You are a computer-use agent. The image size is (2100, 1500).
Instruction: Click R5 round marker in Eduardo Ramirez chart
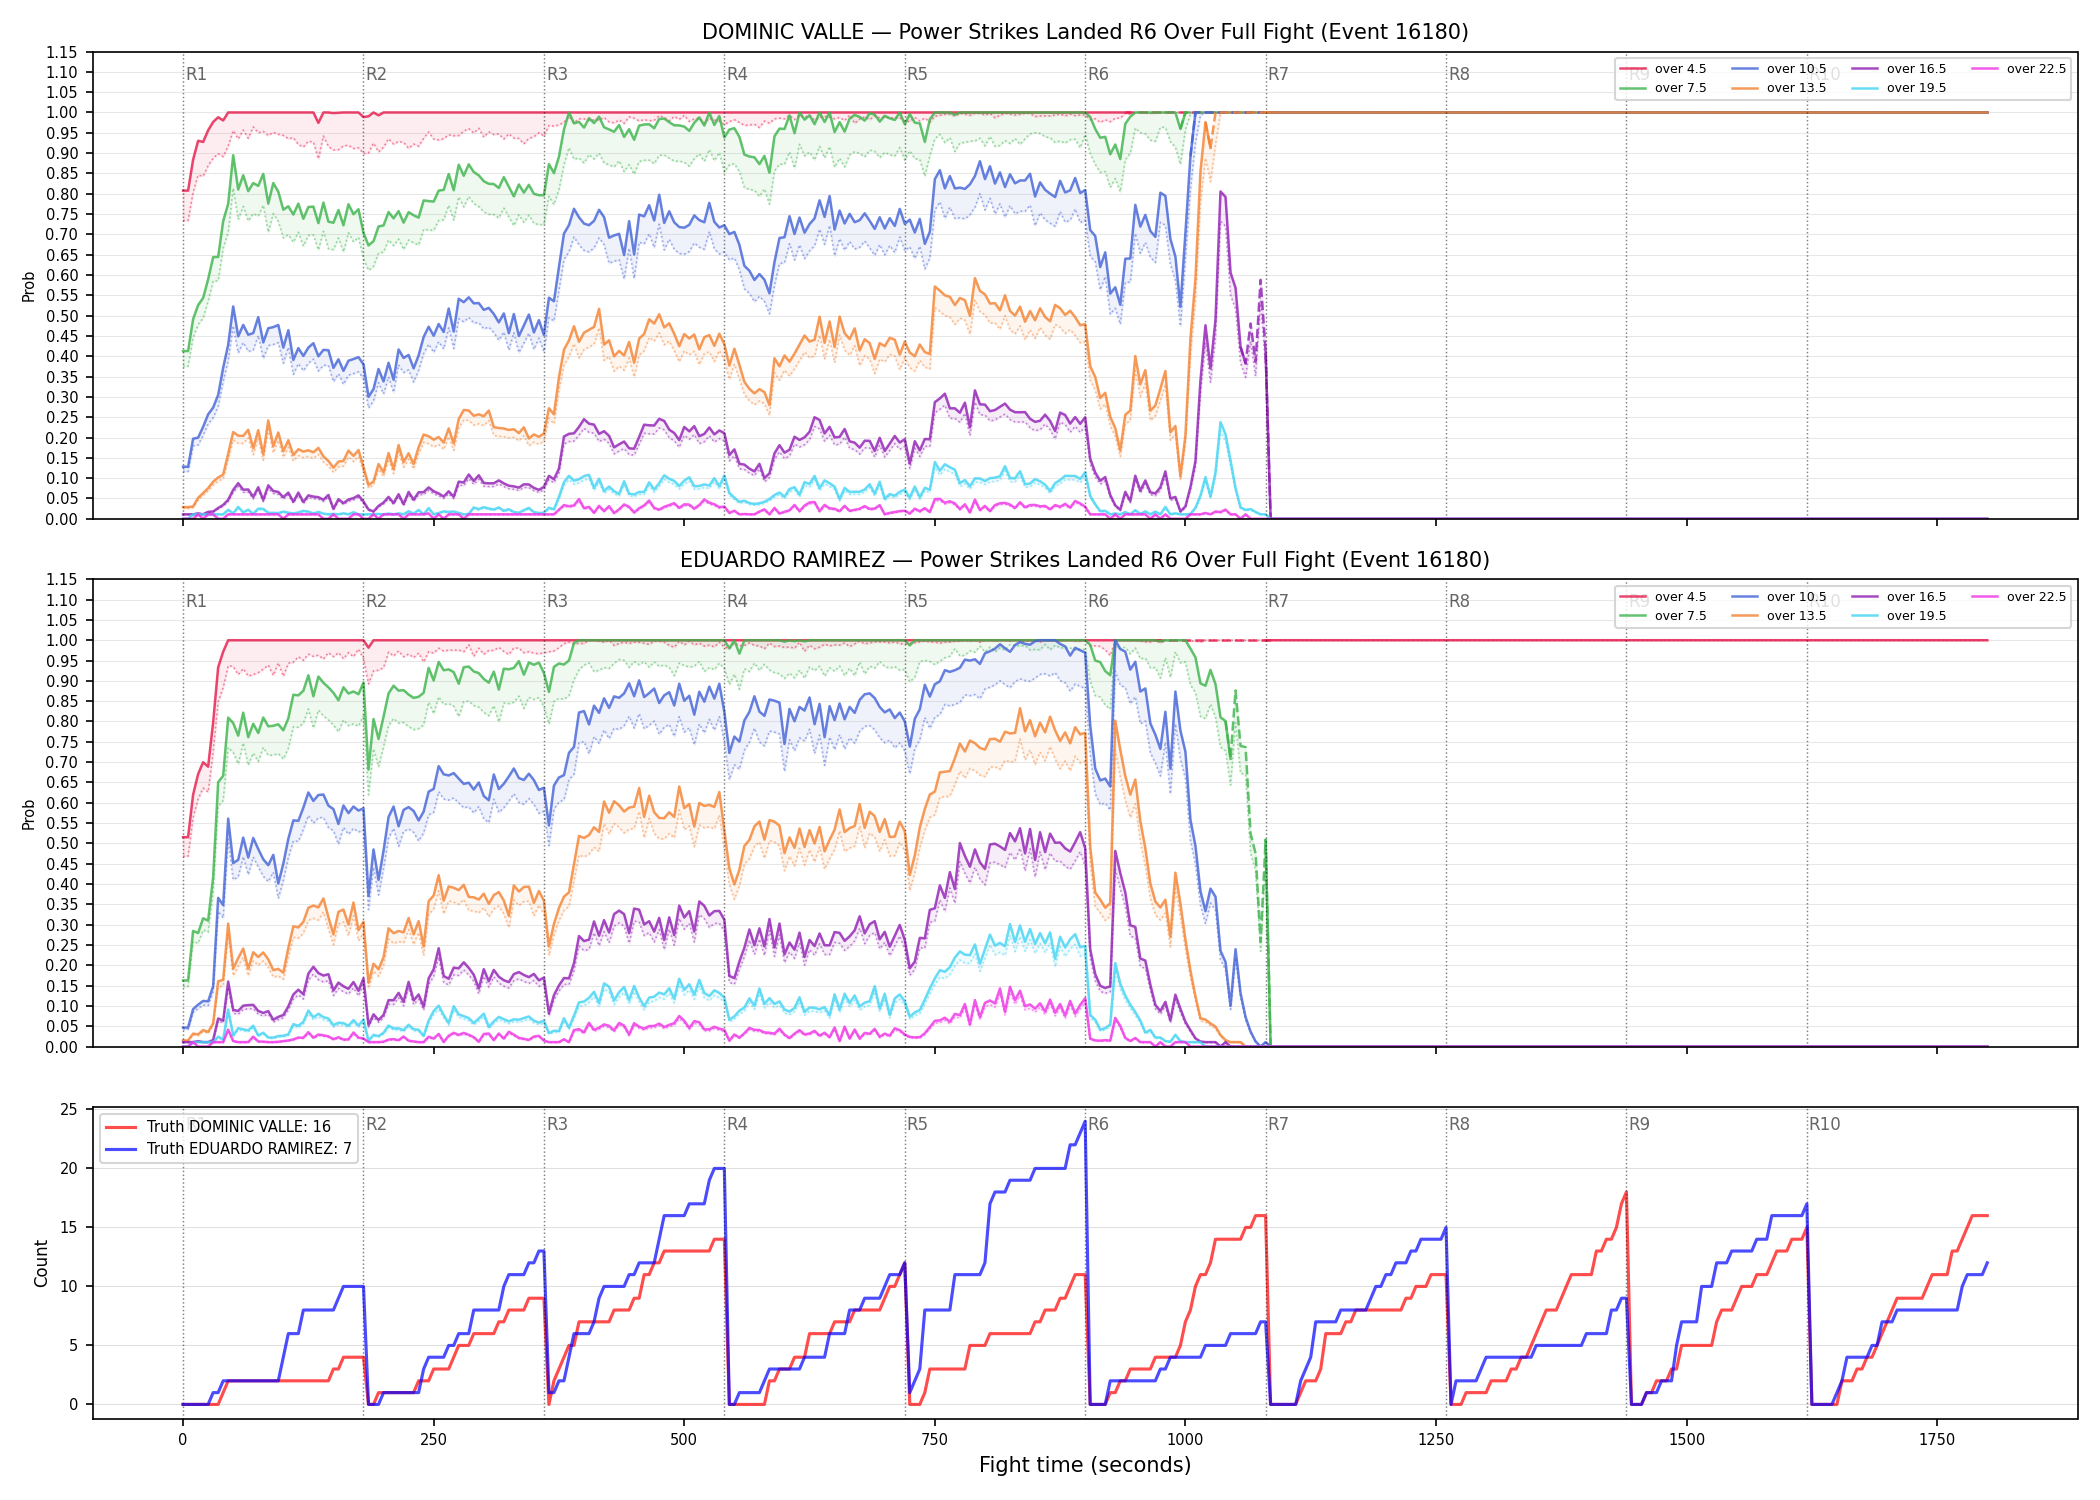917,601
